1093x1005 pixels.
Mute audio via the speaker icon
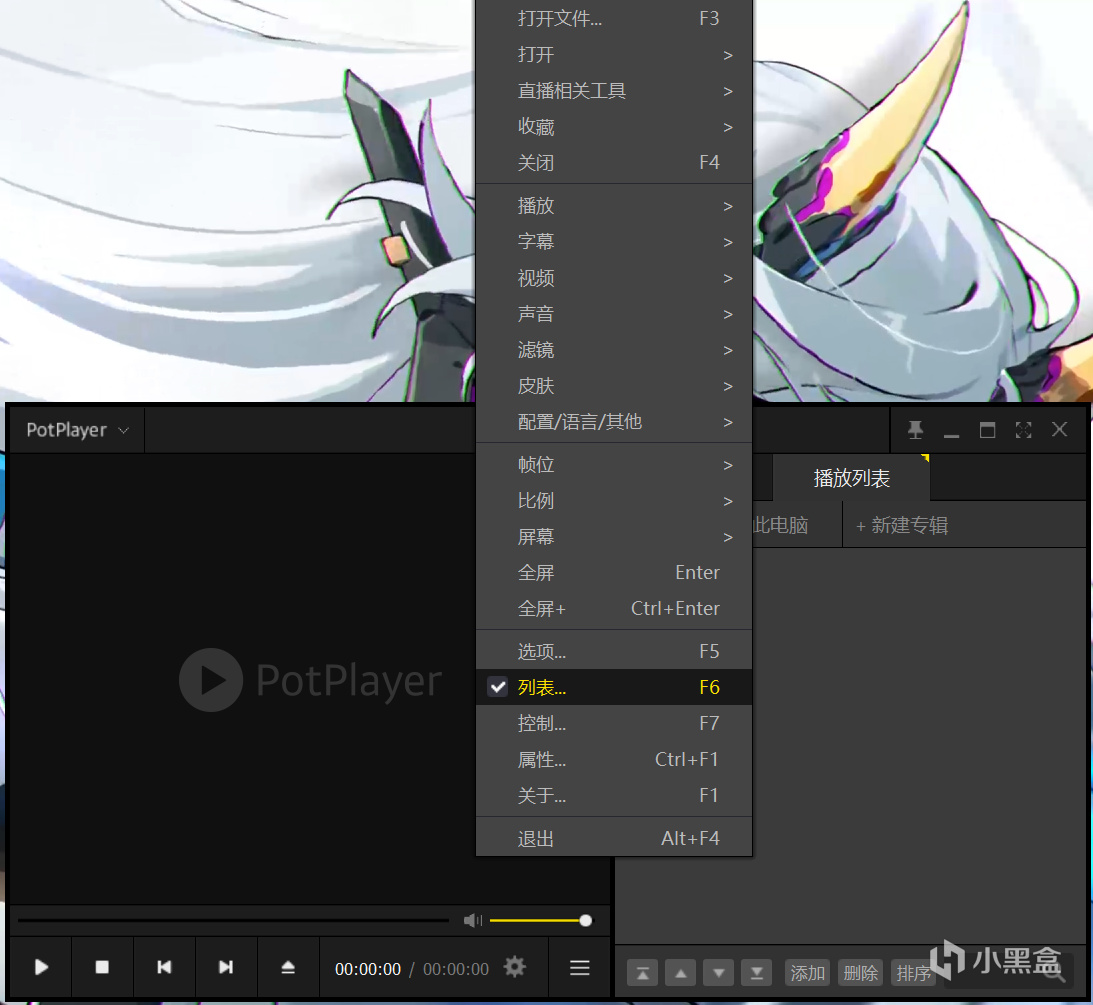(472, 920)
